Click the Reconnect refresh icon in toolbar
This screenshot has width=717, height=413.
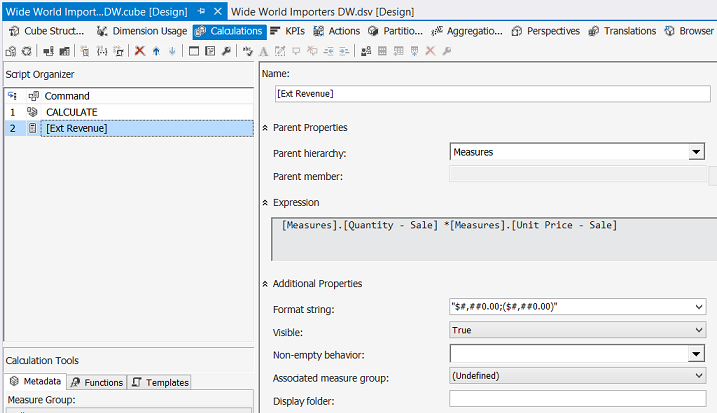click(x=26, y=50)
